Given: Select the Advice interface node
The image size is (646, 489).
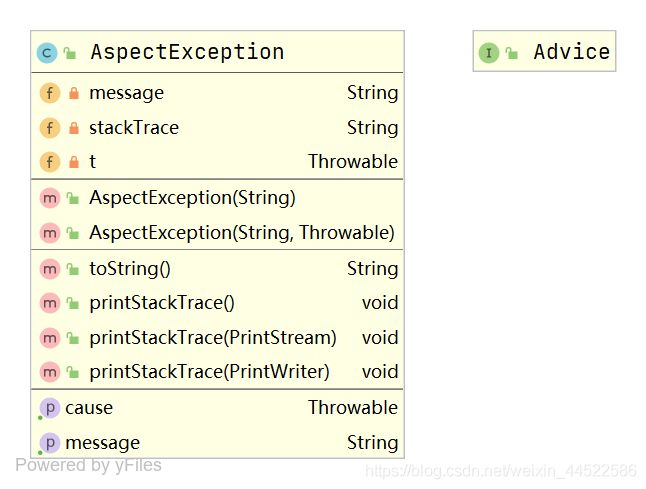Looking at the screenshot, I should click(x=545, y=51).
